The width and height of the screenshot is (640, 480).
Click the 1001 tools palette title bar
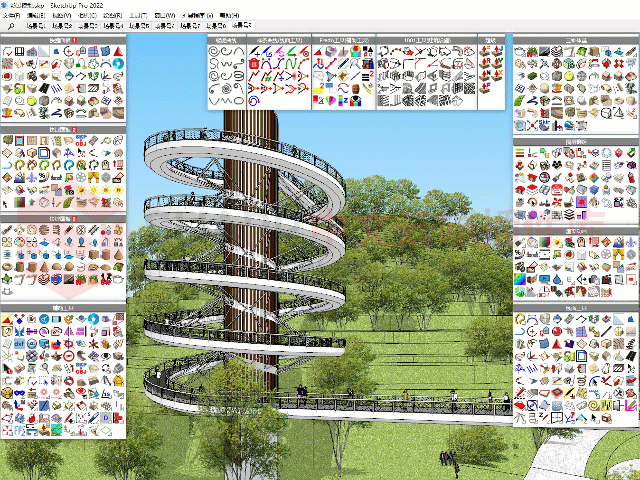tap(427, 41)
